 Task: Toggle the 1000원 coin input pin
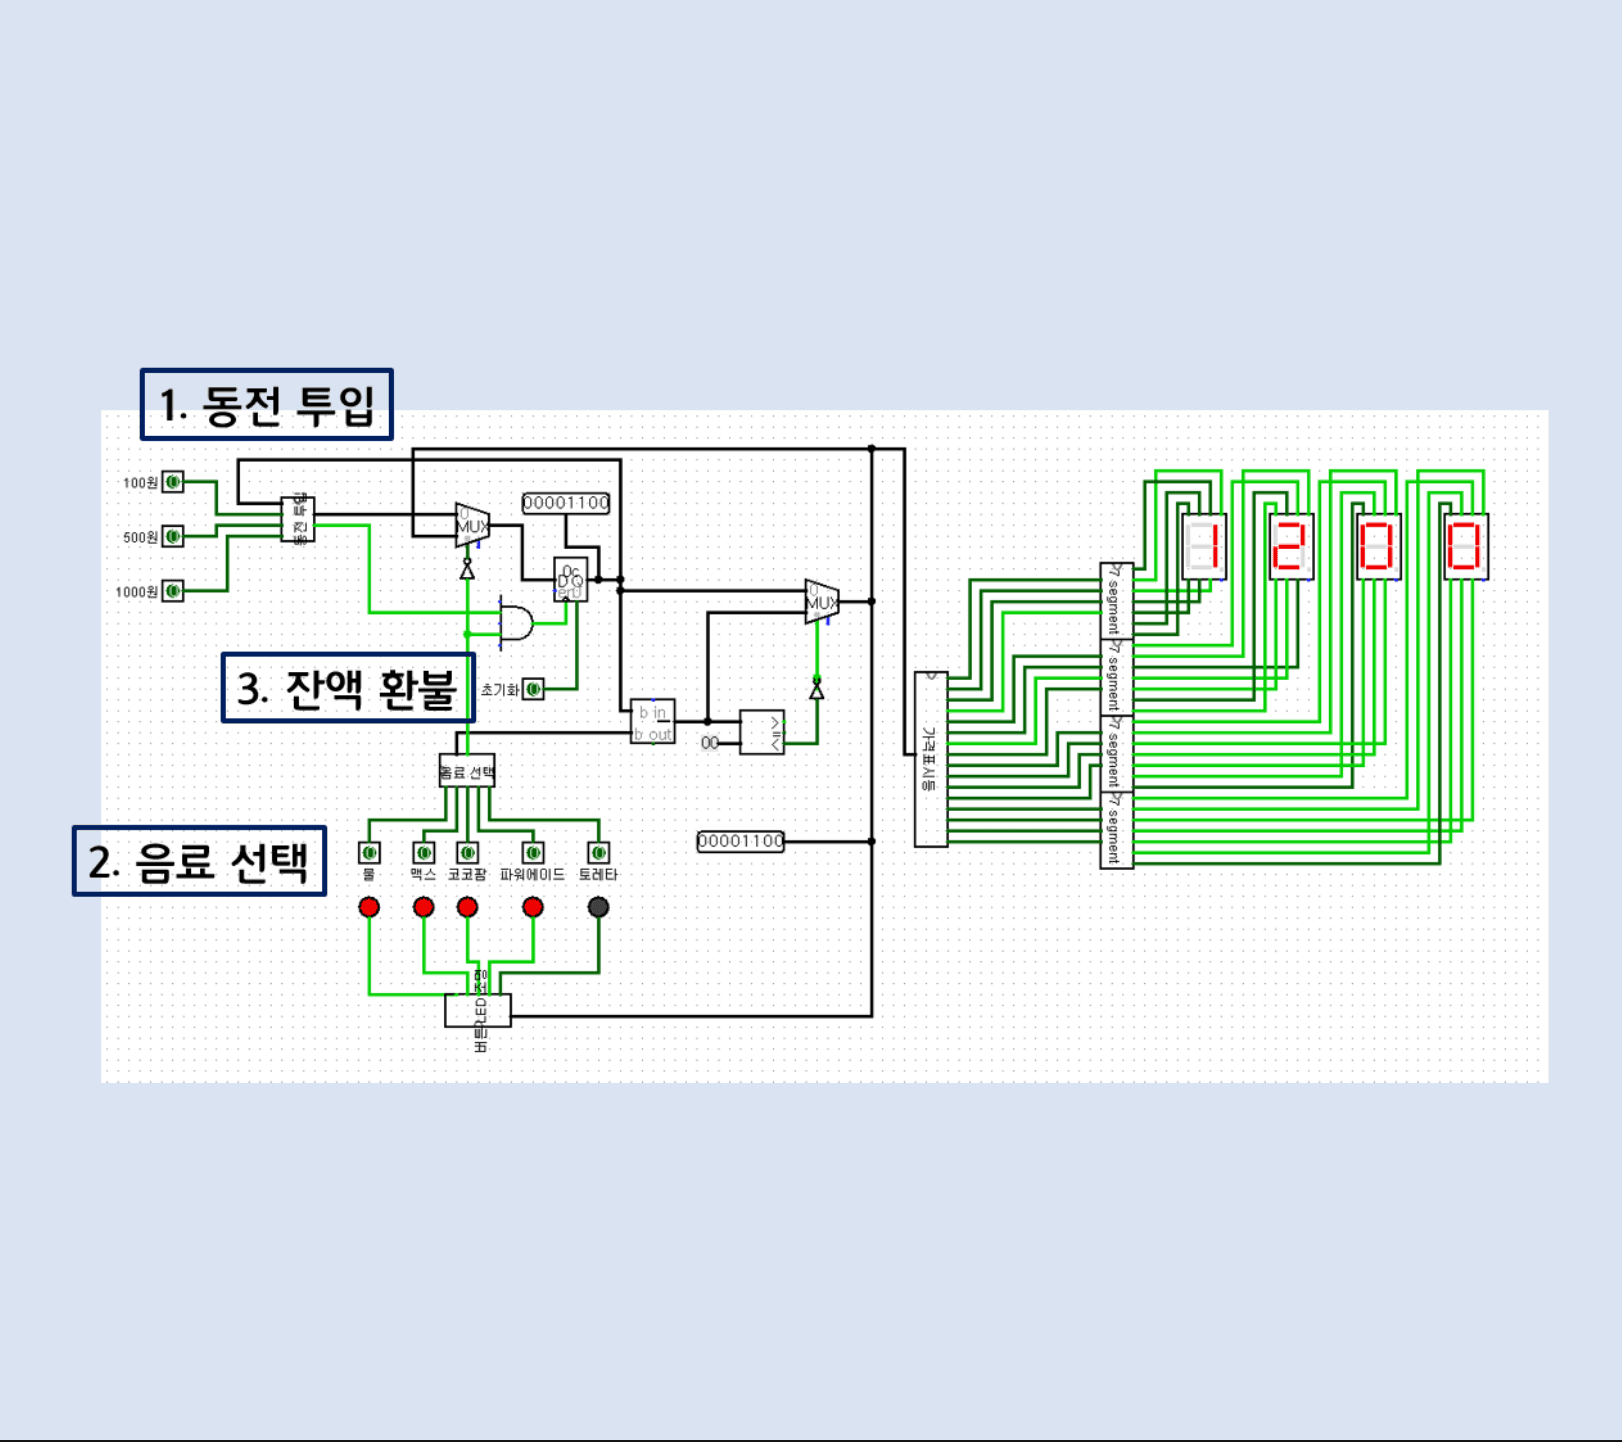174,591
